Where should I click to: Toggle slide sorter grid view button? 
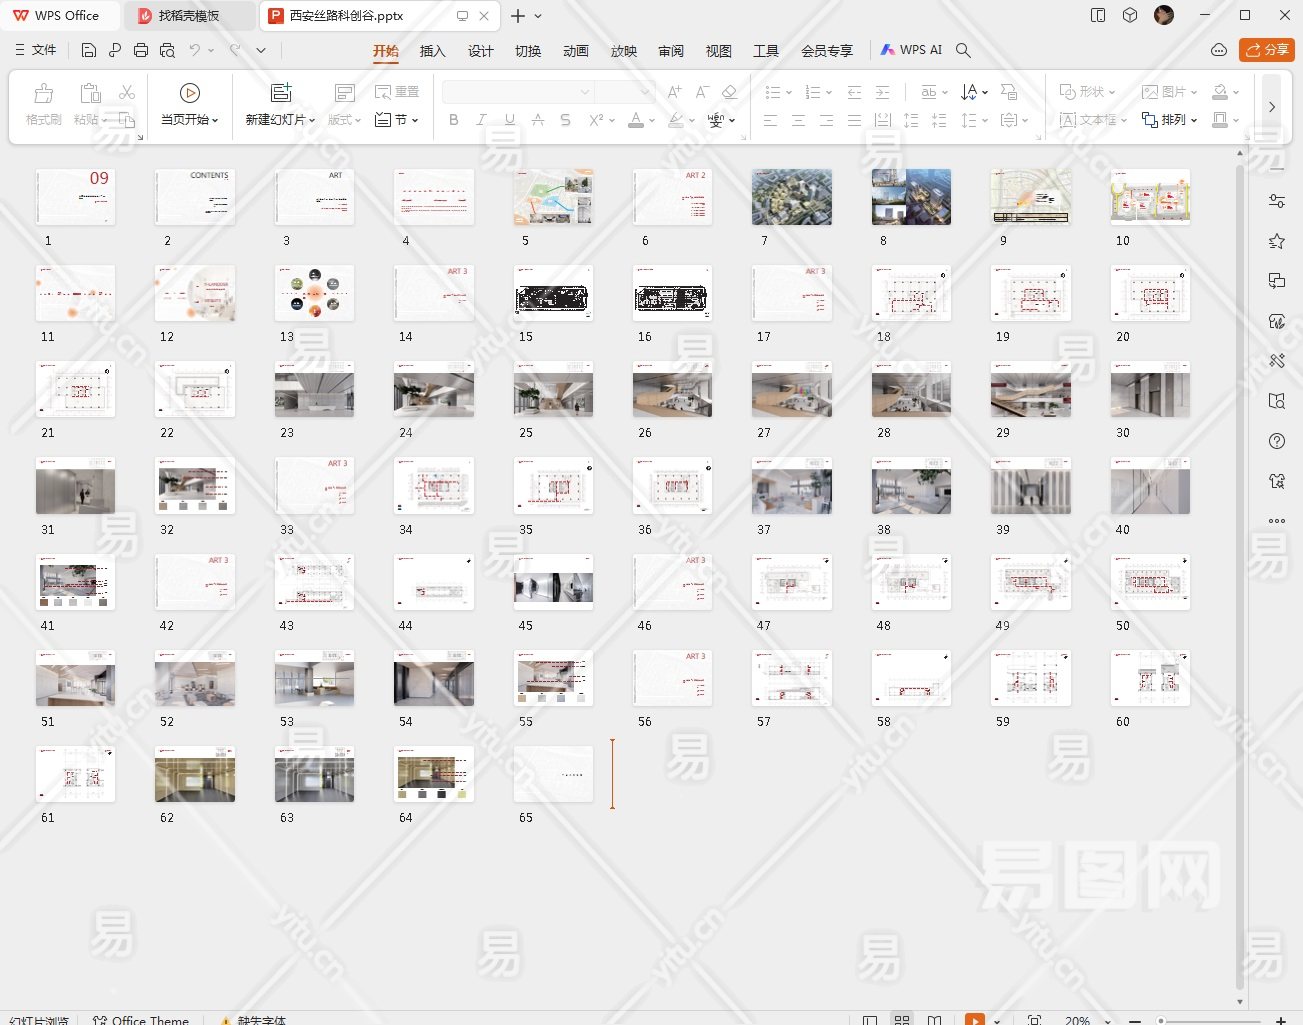902,1020
